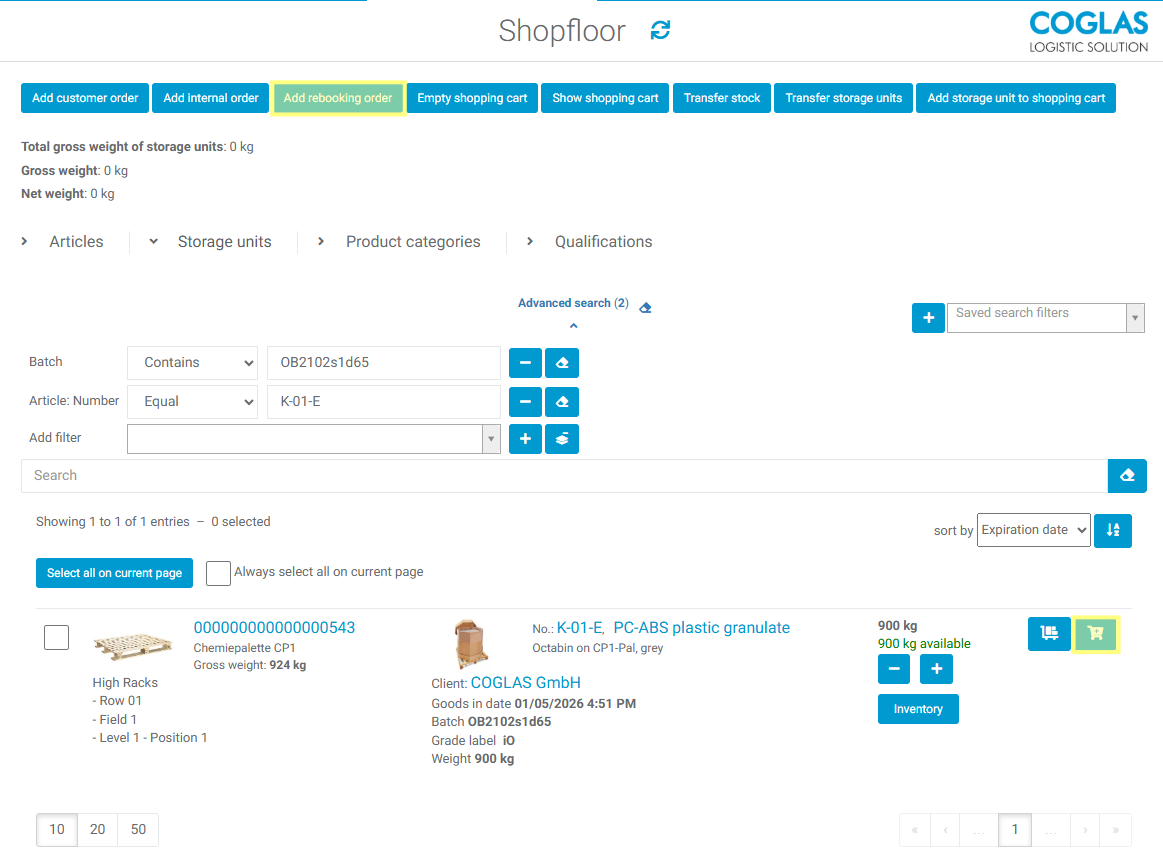The width and height of the screenshot is (1163, 854).
Task: Increase quantity with the plus stepper
Action: click(936, 668)
